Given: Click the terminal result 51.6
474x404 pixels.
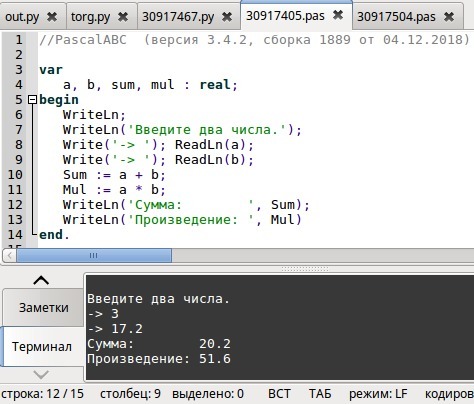Looking at the screenshot, I should click(x=215, y=359).
